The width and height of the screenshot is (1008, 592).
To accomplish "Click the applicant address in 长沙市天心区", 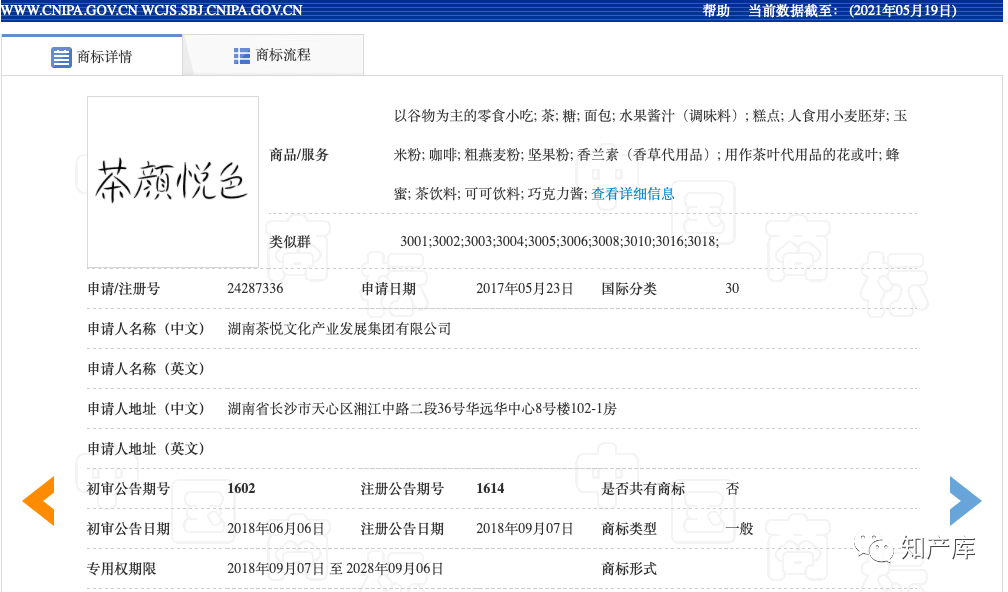I will pyautogui.click(x=422, y=409).
